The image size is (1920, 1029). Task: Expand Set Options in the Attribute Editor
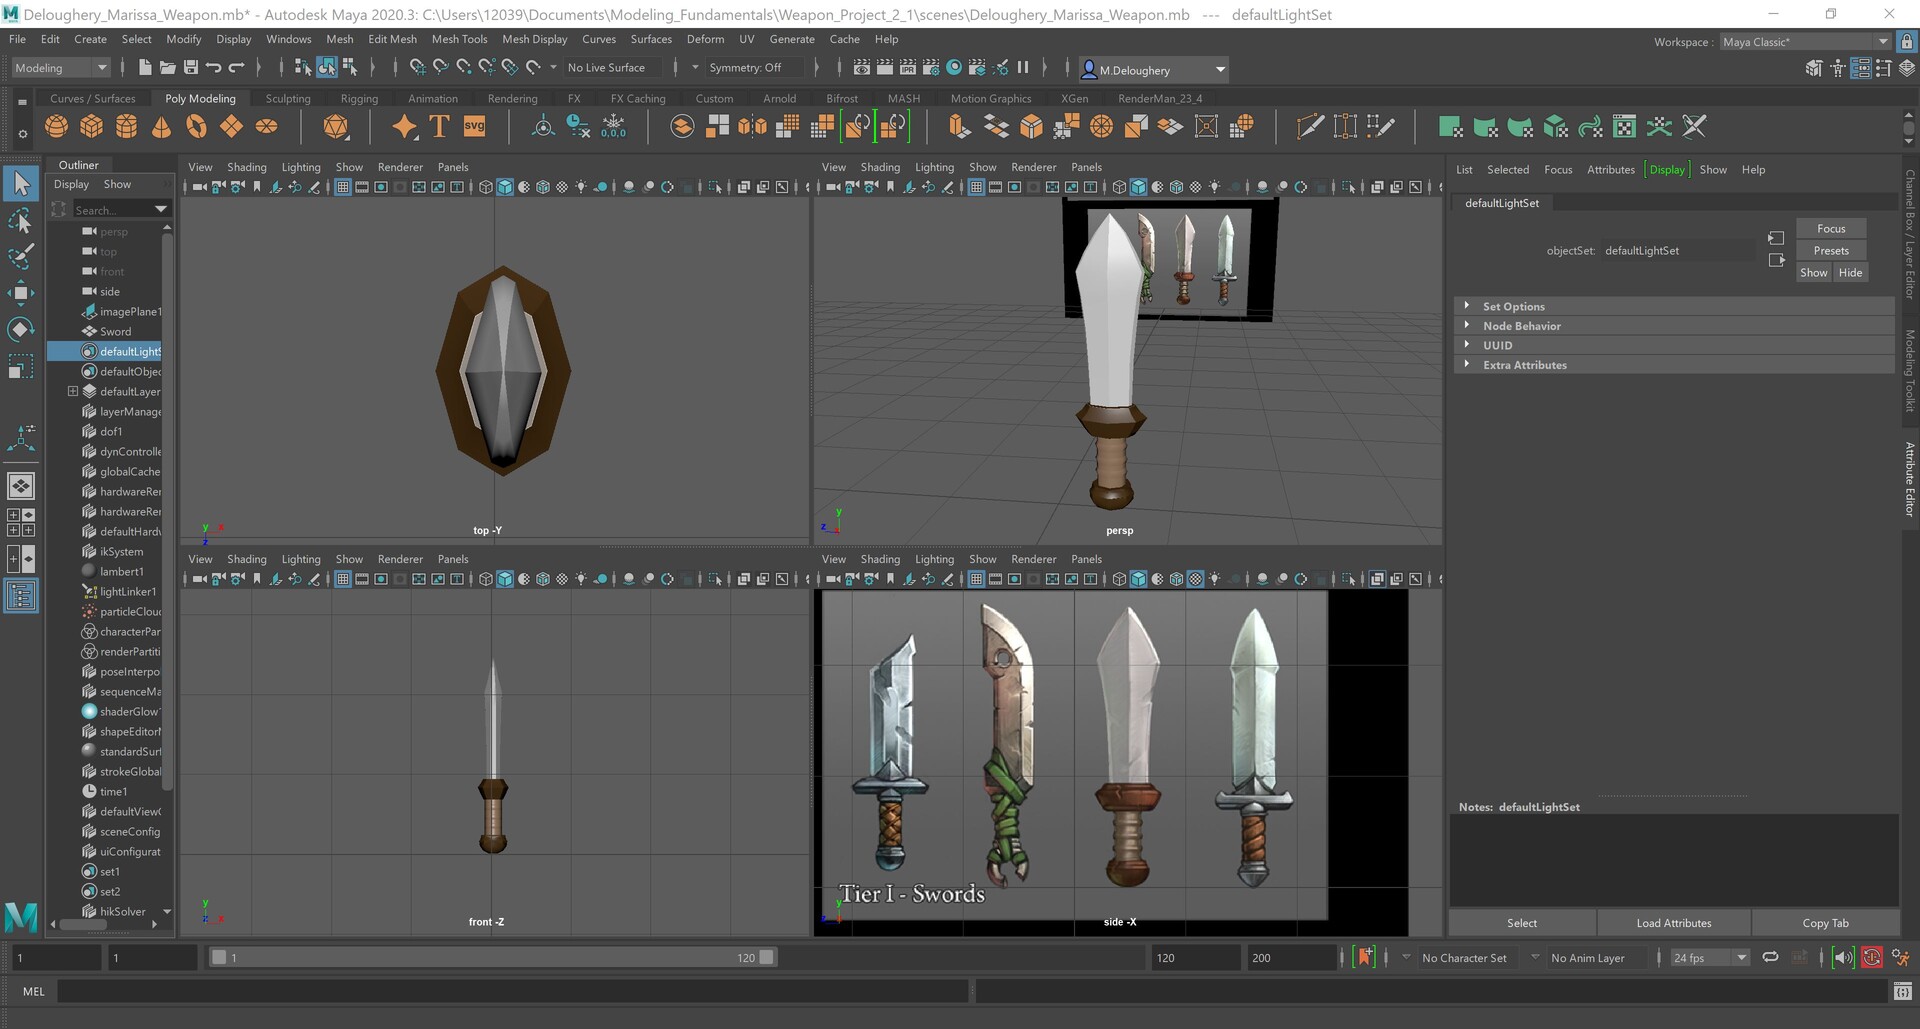1514,306
